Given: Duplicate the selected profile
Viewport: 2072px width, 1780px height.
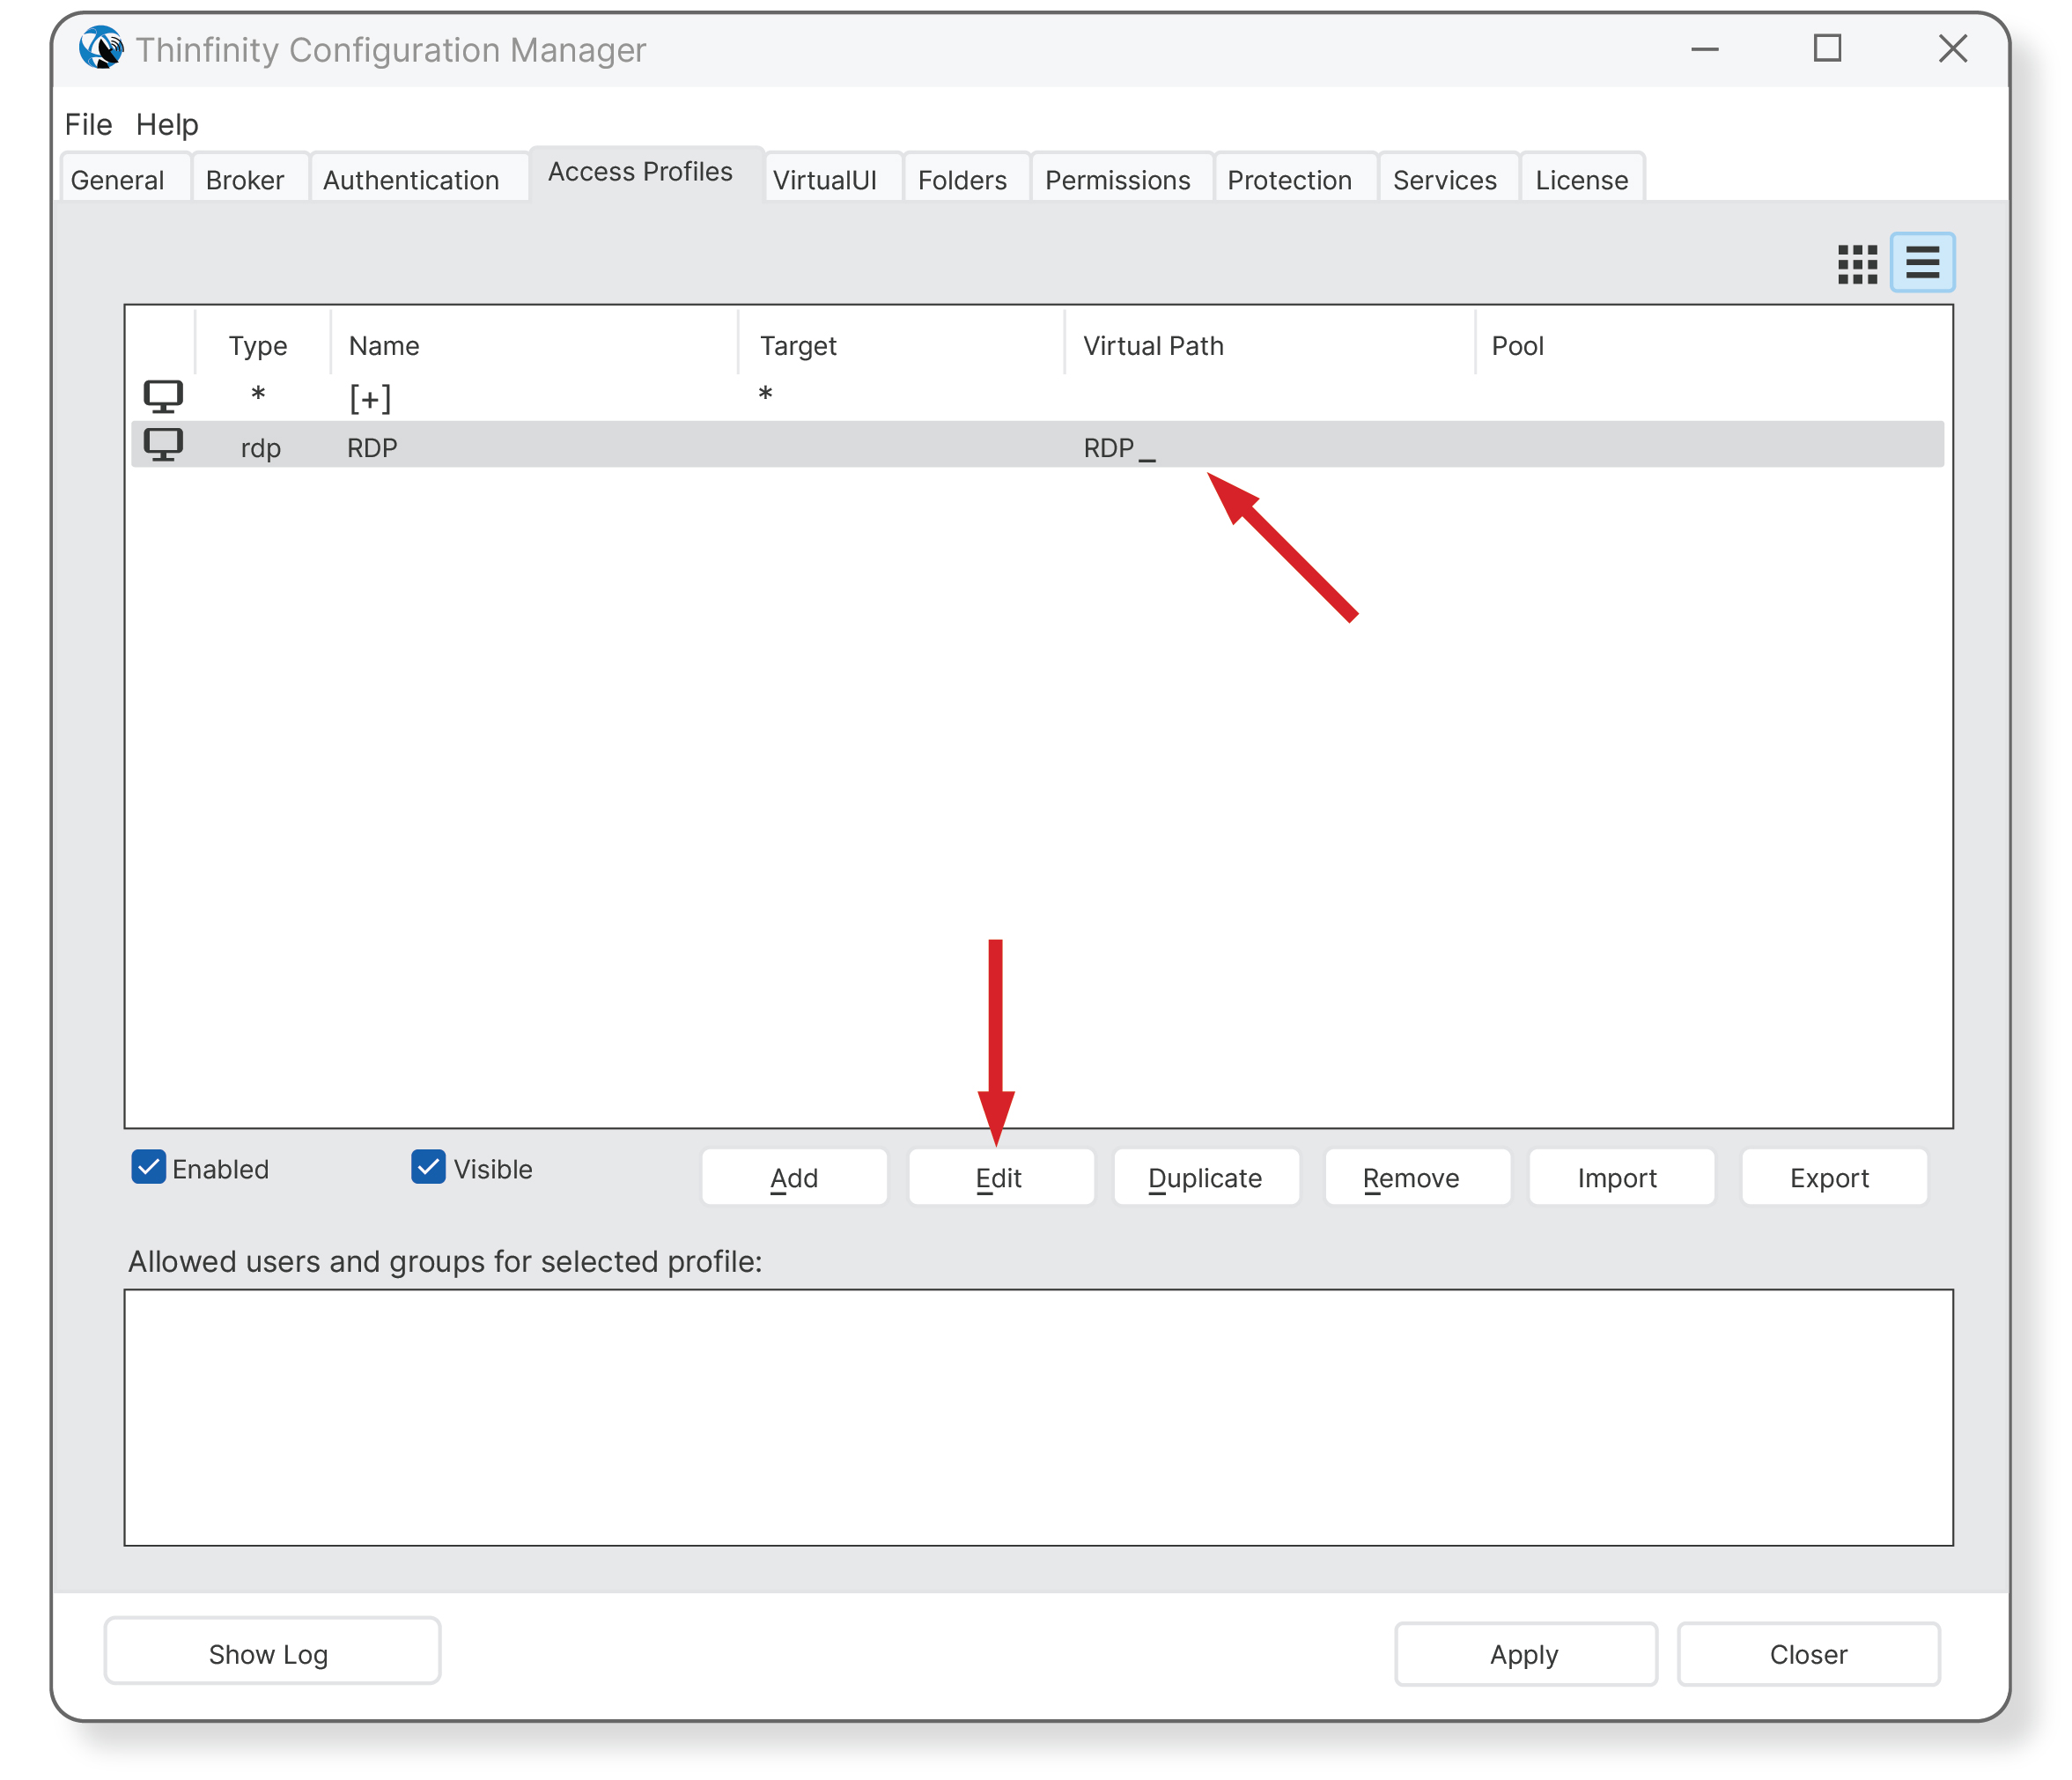Looking at the screenshot, I should [x=1206, y=1177].
